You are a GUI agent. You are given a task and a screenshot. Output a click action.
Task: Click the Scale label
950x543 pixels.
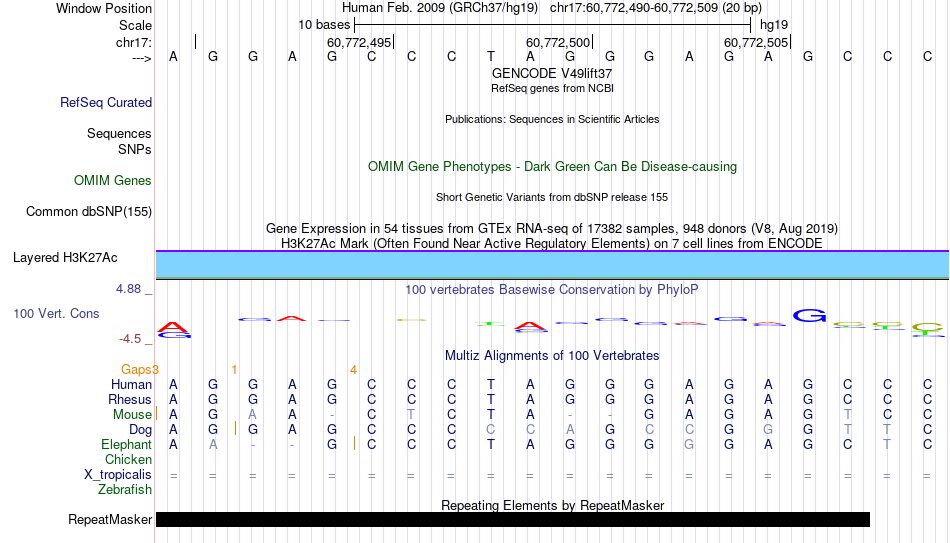[135, 25]
